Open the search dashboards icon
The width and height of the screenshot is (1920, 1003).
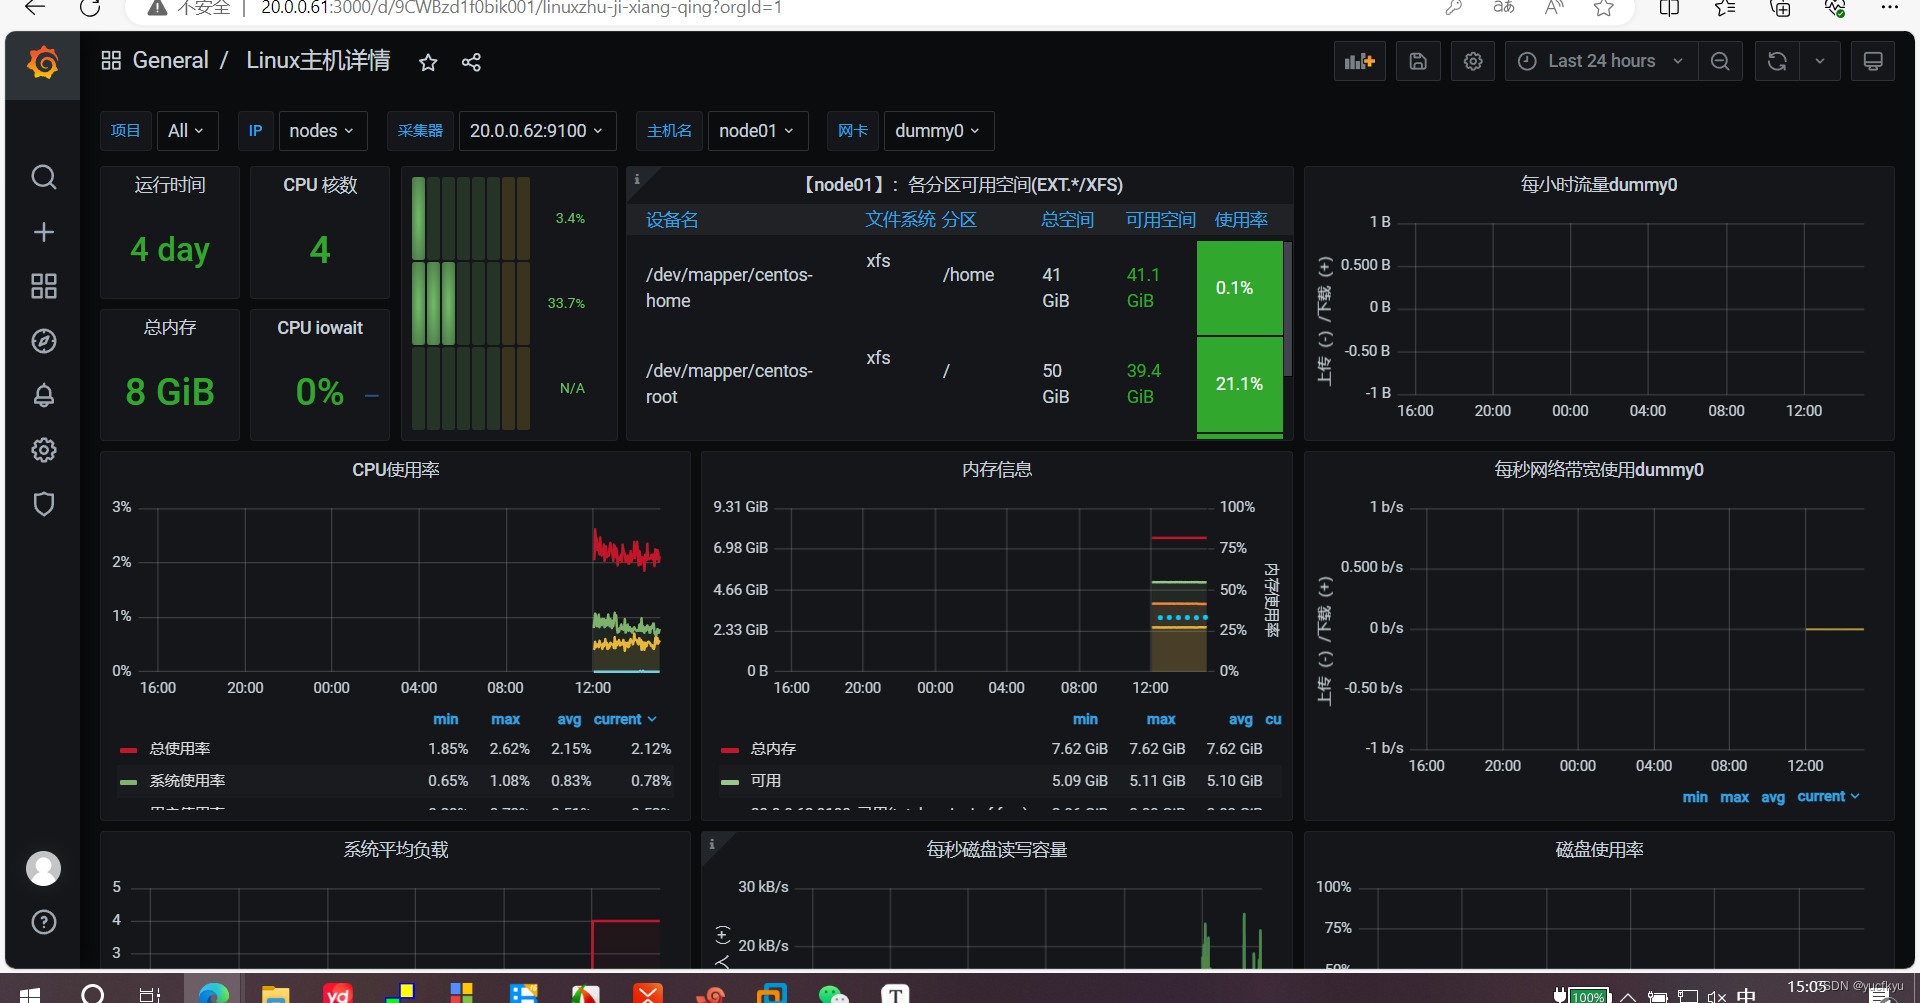pyautogui.click(x=43, y=178)
